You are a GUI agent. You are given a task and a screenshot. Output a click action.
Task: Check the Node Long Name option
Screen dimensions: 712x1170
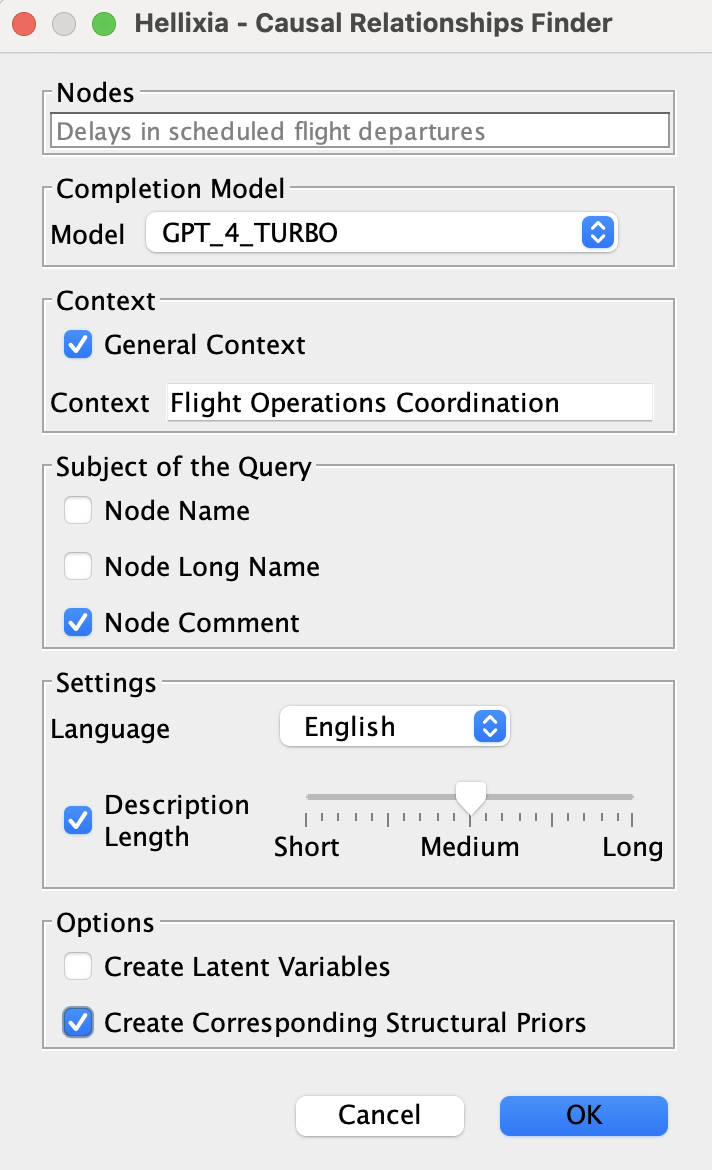(78, 568)
